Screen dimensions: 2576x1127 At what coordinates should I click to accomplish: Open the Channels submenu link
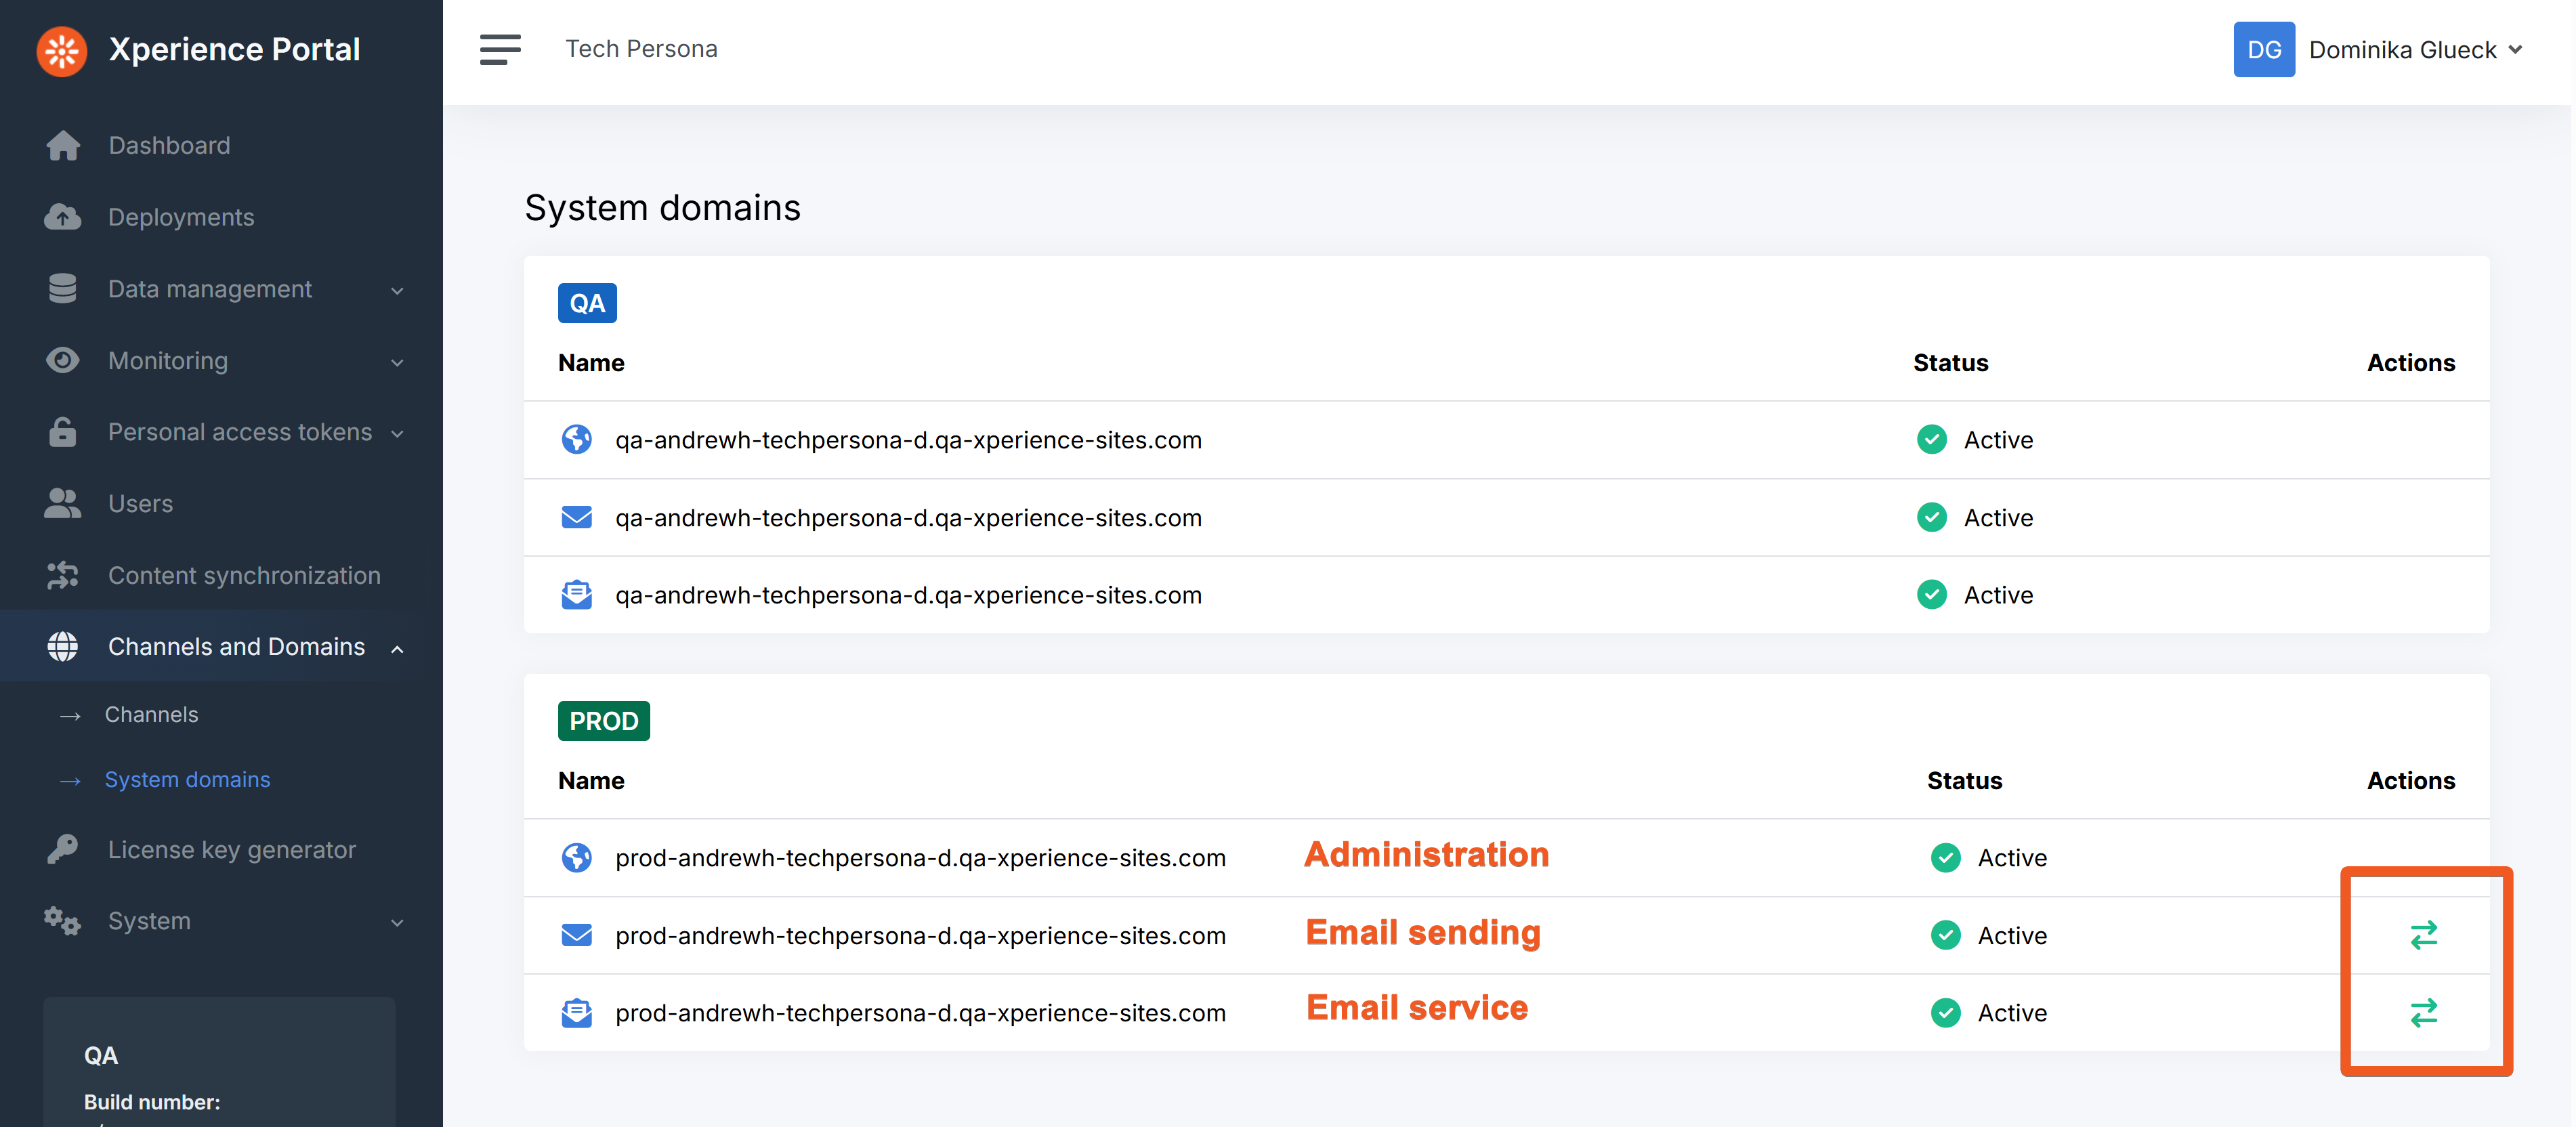pos(151,715)
